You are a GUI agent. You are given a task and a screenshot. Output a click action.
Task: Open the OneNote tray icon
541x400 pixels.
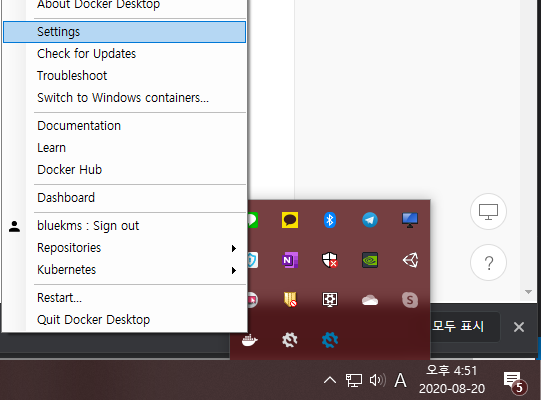290,260
